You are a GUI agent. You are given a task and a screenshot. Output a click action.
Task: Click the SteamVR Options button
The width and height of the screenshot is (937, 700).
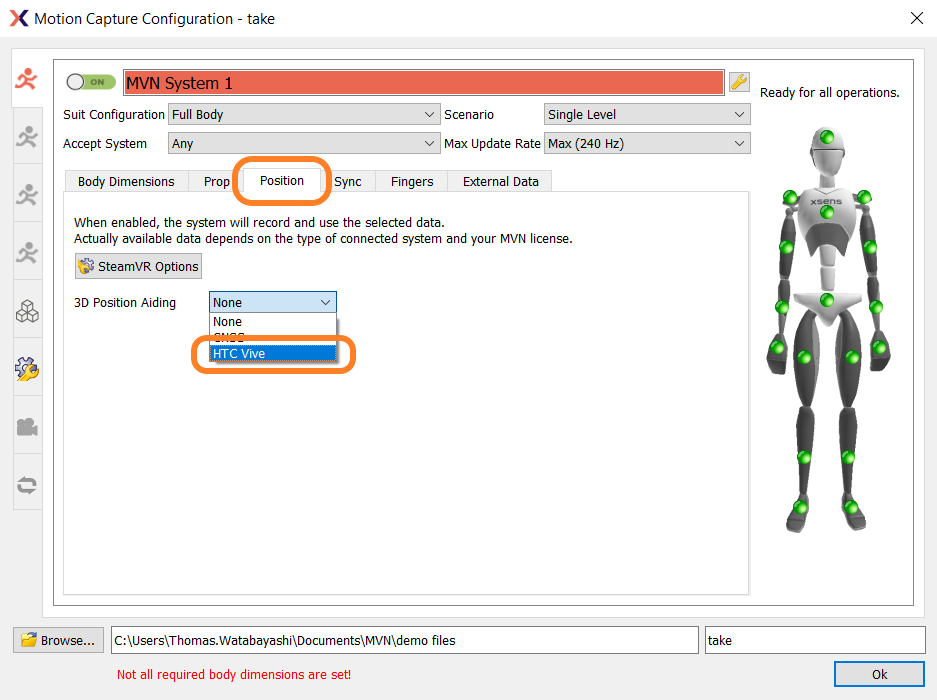point(137,265)
